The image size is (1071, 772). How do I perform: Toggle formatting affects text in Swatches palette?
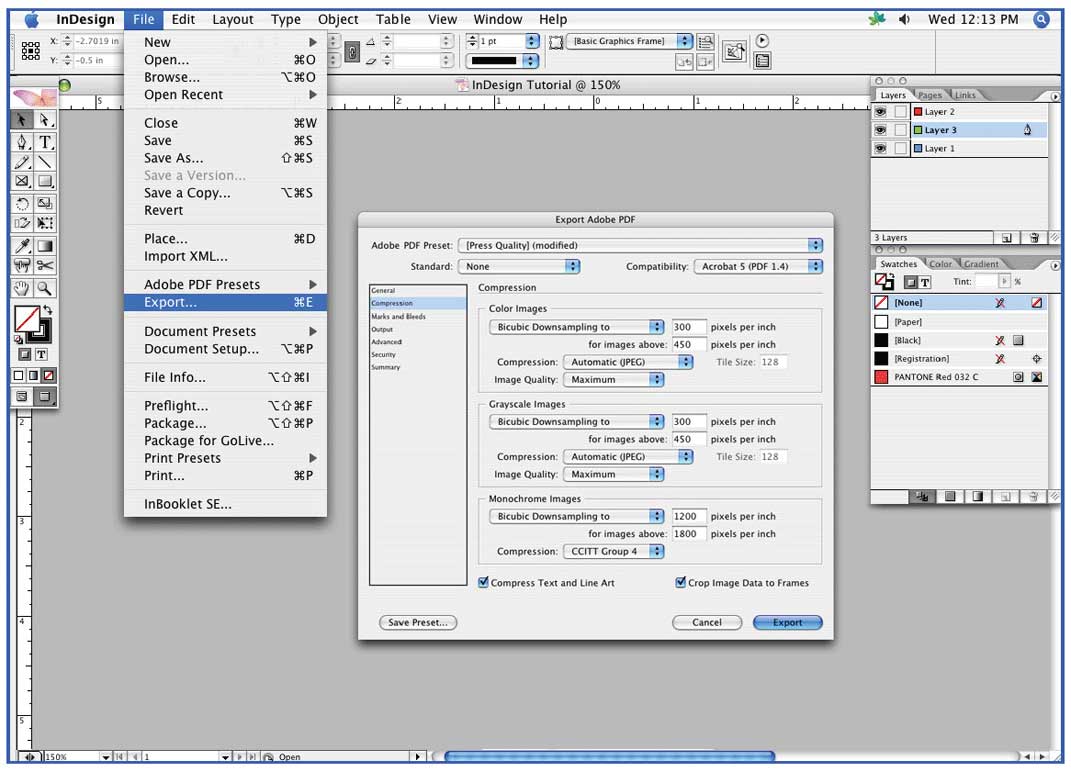tap(925, 281)
